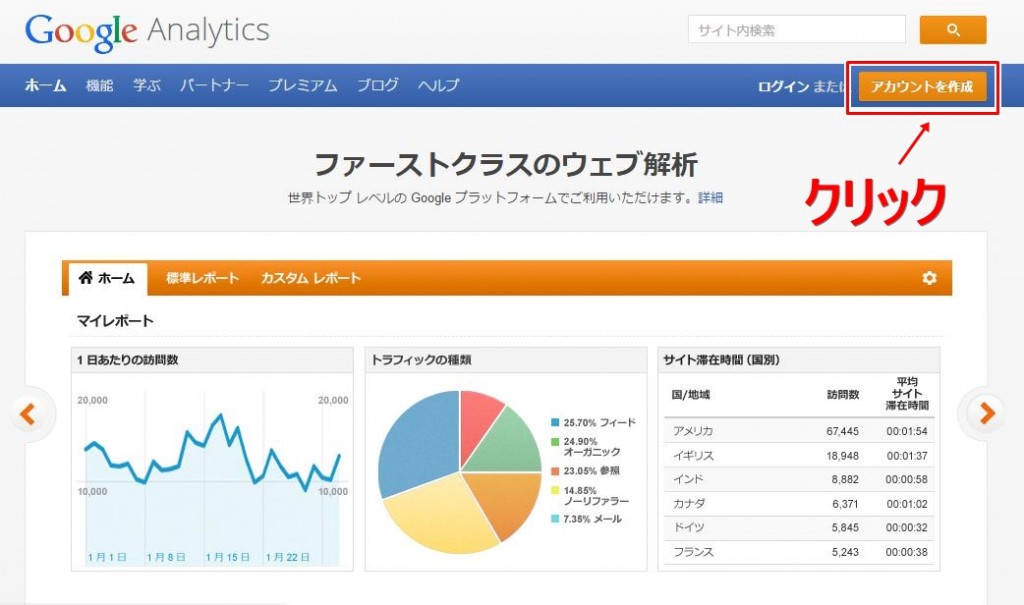This screenshot has width=1024, height=605.
Task: Click the サイト滞在時間 (国別) widget title
Action: [721, 360]
